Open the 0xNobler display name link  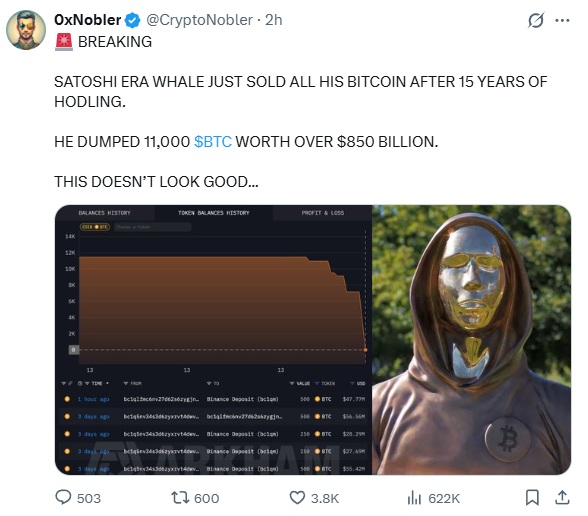(87, 20)
